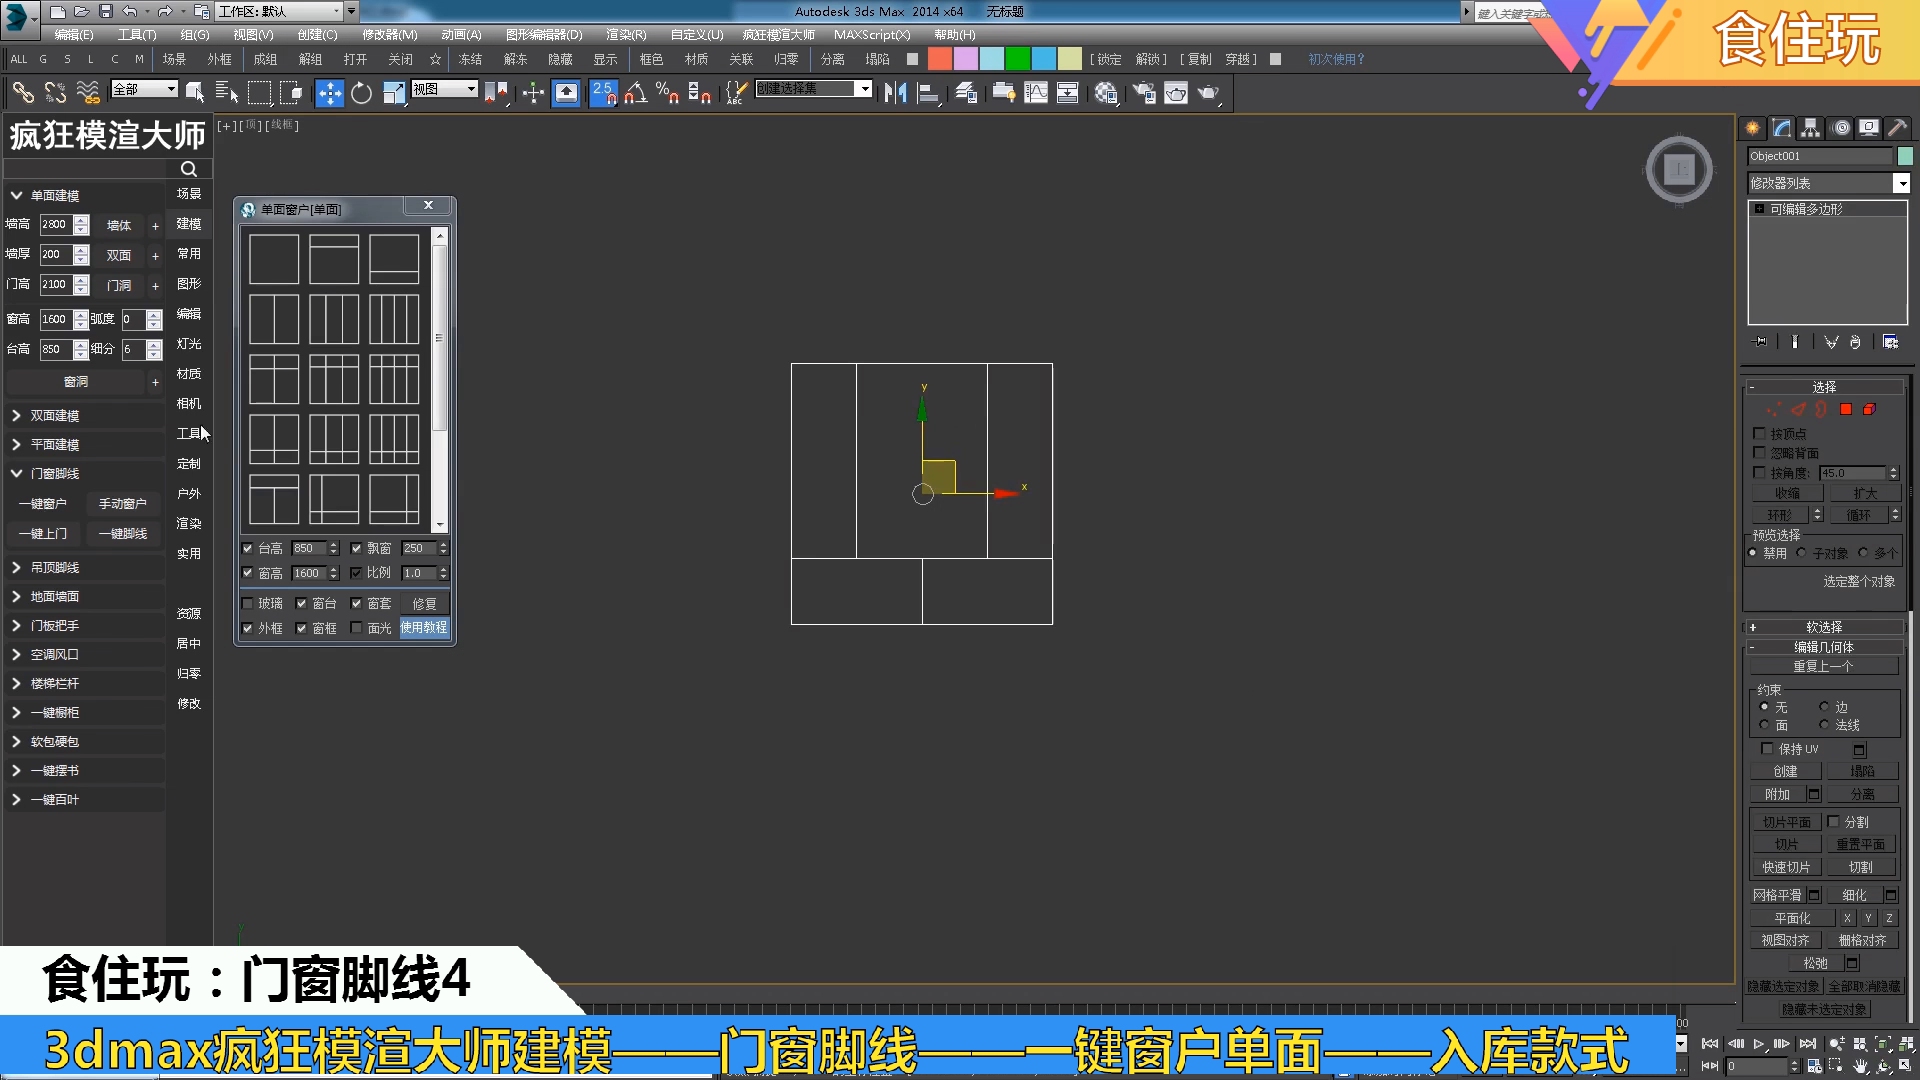
Task: Click the Bind to Space Warp icon
Action: coord(88,93)
